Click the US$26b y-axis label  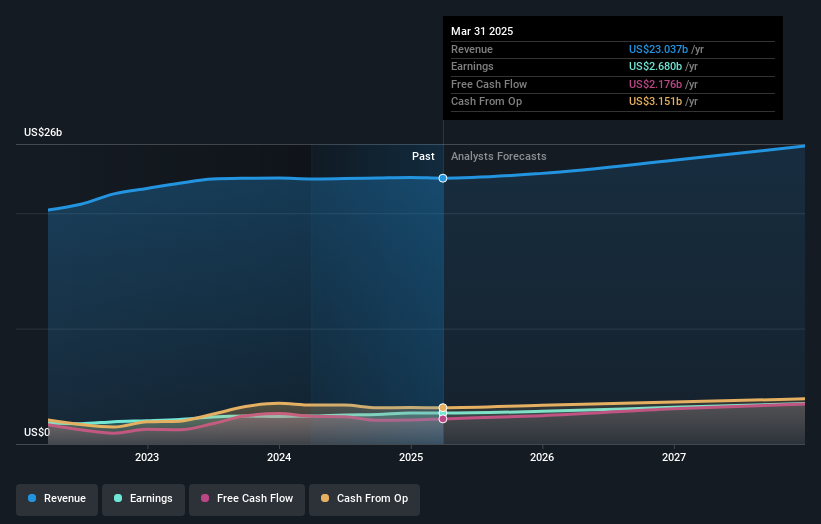click(43, 132)
